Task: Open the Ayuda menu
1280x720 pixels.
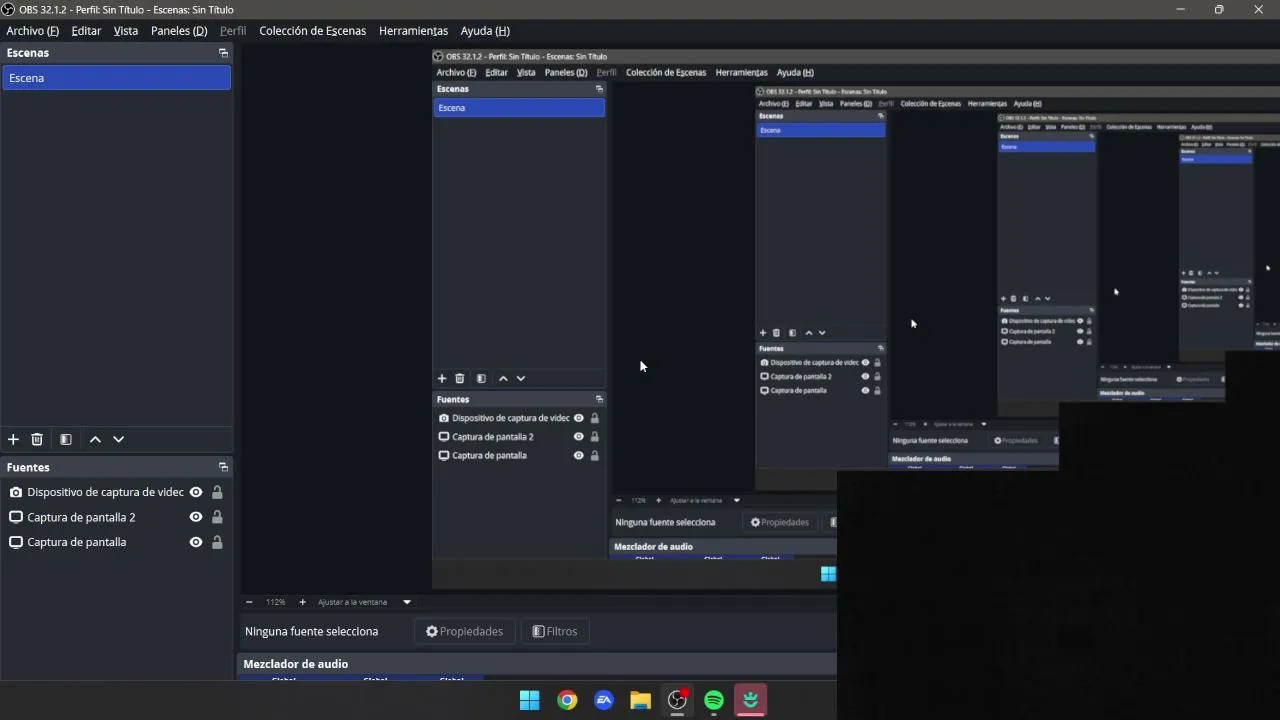Action: click(485, 31)
